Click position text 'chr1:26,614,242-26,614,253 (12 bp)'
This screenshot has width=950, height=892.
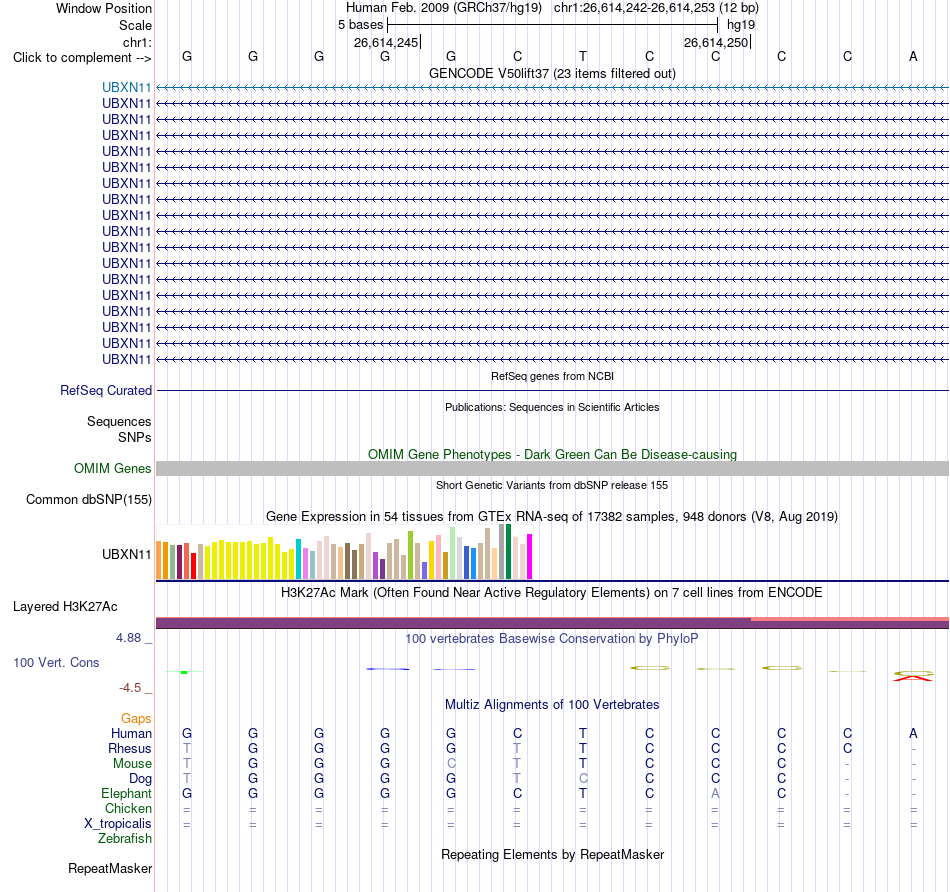pos(656,8)
